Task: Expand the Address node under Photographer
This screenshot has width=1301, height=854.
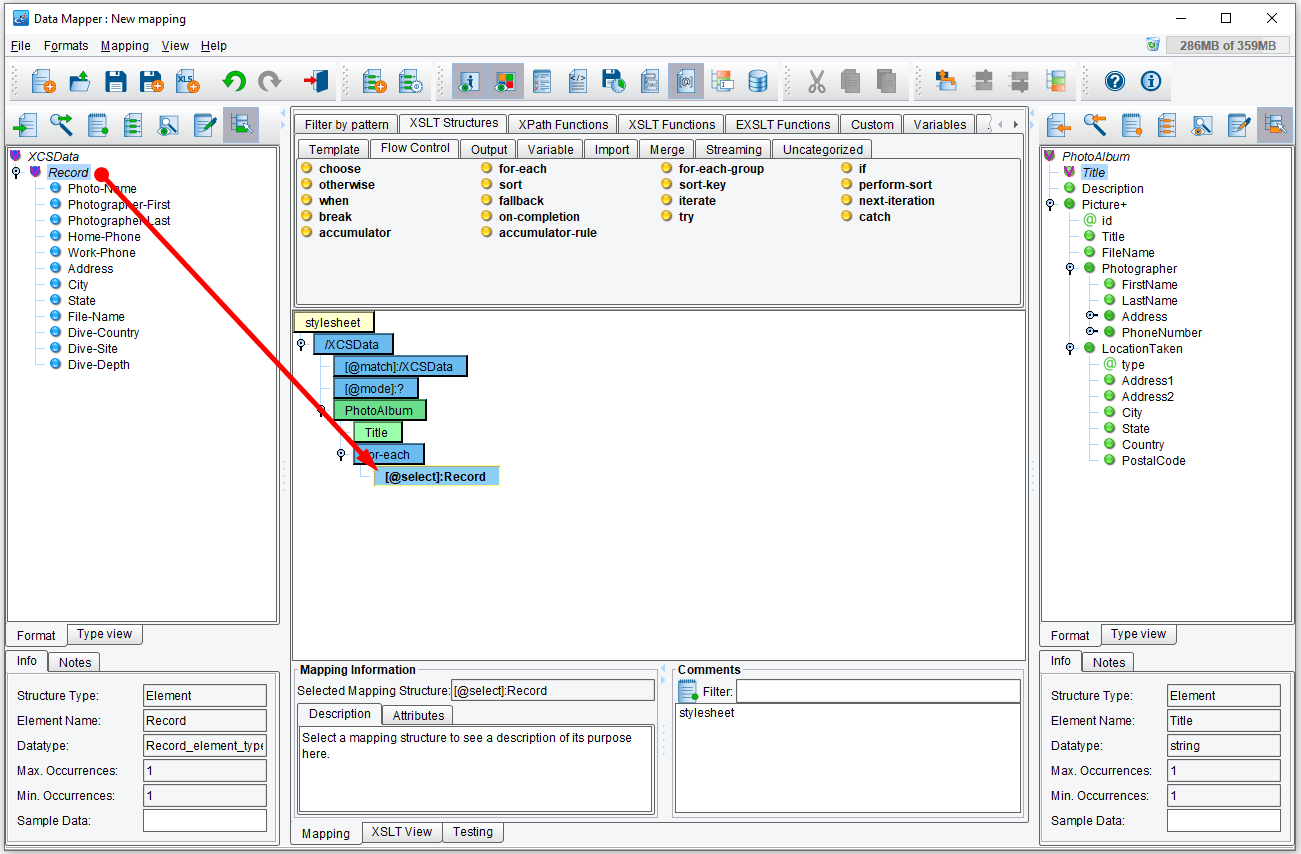Action: (x=1091, y=317)
